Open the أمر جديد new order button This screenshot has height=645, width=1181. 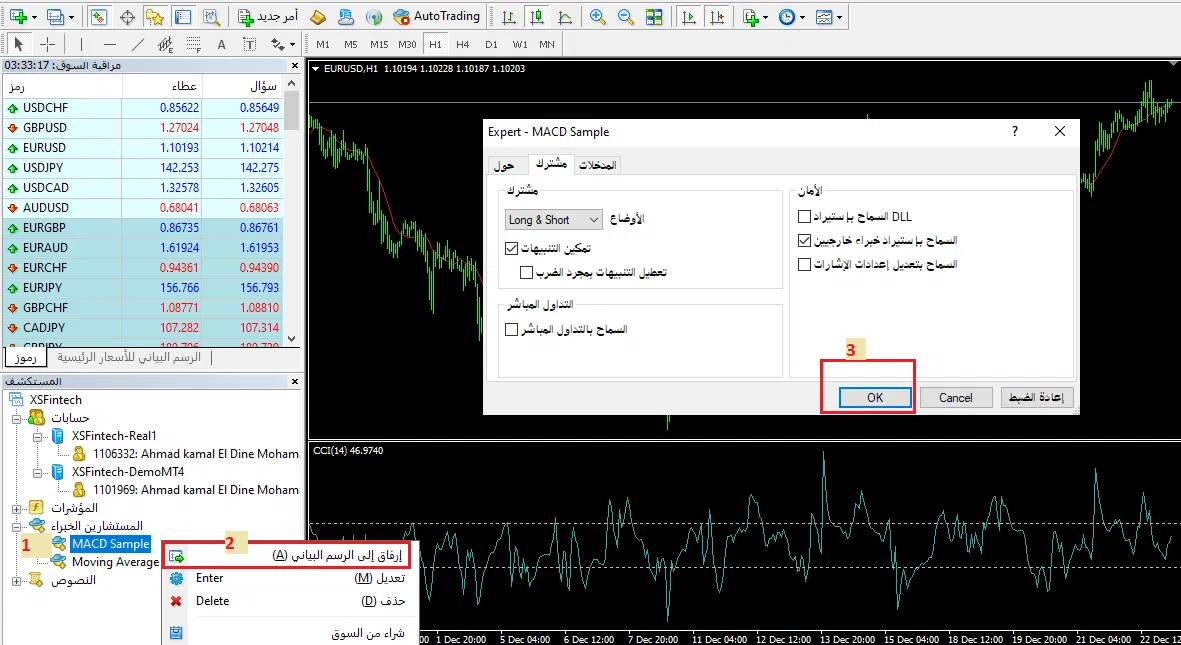[x=267, y=16]
